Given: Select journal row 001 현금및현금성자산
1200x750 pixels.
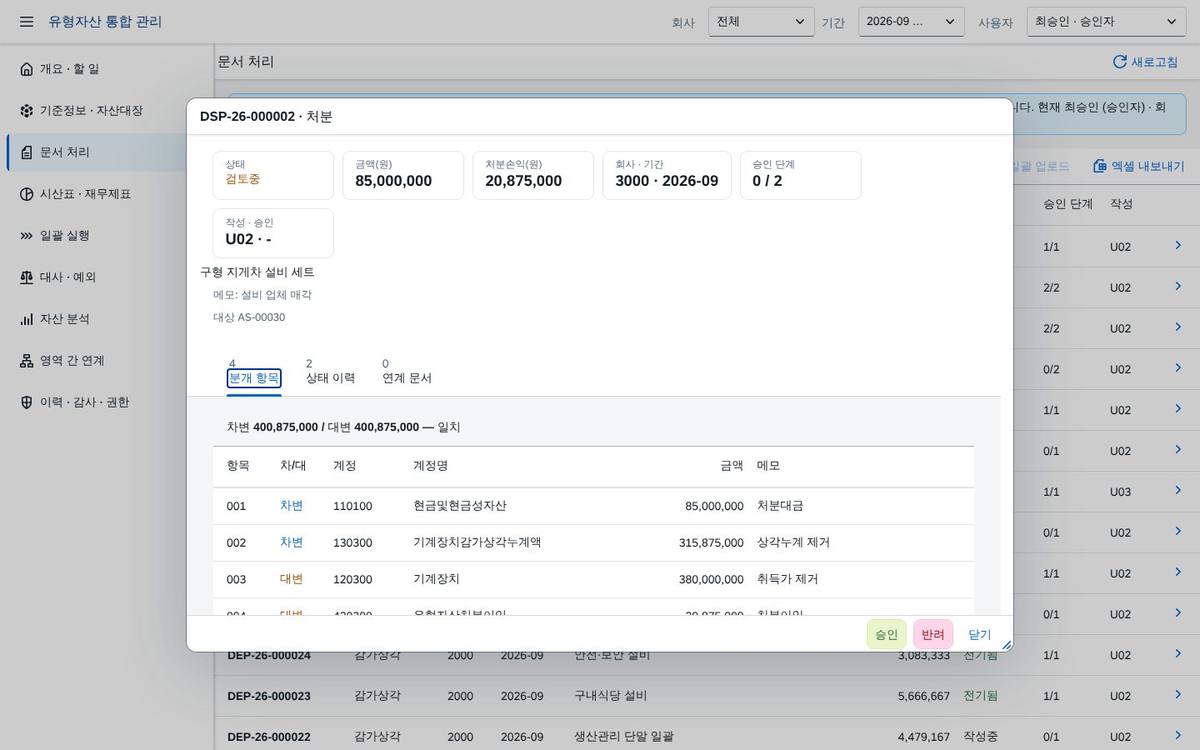Looking at the screenshot, I should coord(593,506).
